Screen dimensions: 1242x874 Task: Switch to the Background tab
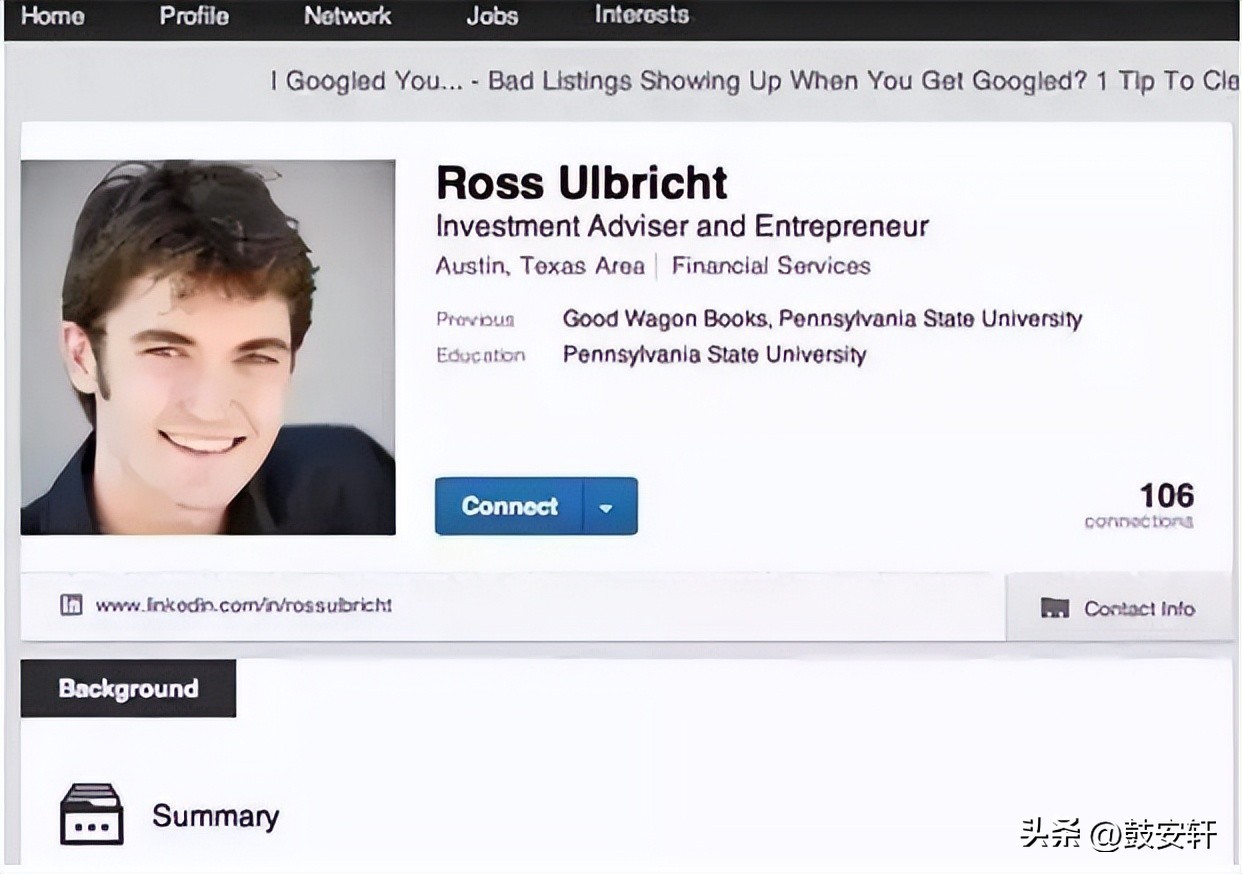[128, 688]
